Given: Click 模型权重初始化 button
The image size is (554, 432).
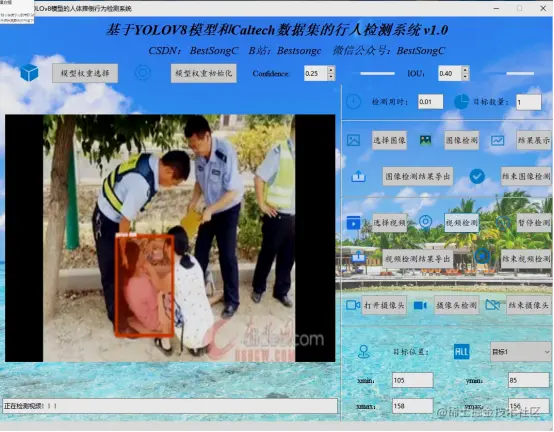Looking at the screenshot, I should click(x=204, y=73).
